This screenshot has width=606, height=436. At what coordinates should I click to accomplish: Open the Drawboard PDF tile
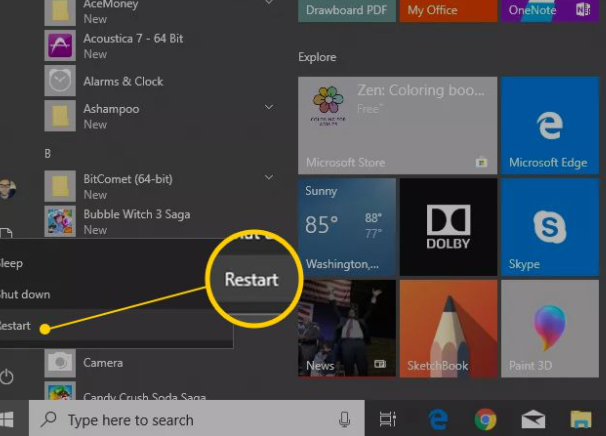click(x=347, y=11)
